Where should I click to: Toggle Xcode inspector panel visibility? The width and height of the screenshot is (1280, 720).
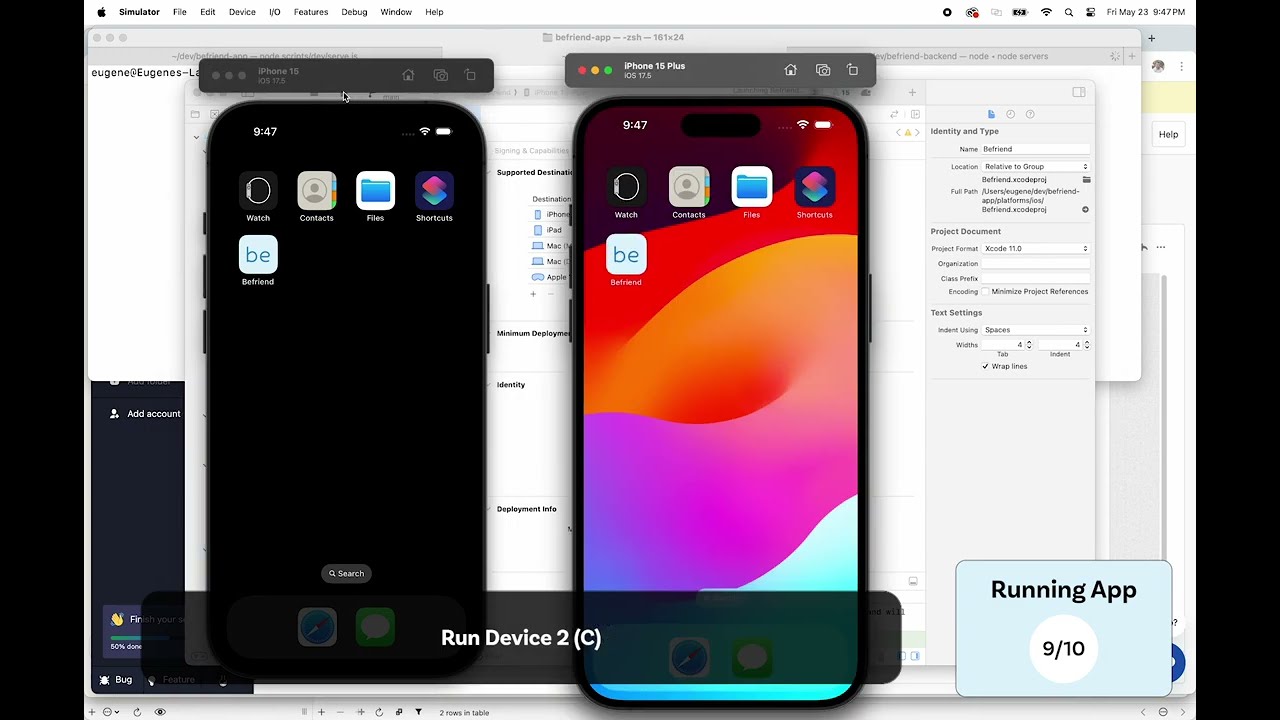coord(1079,92)
